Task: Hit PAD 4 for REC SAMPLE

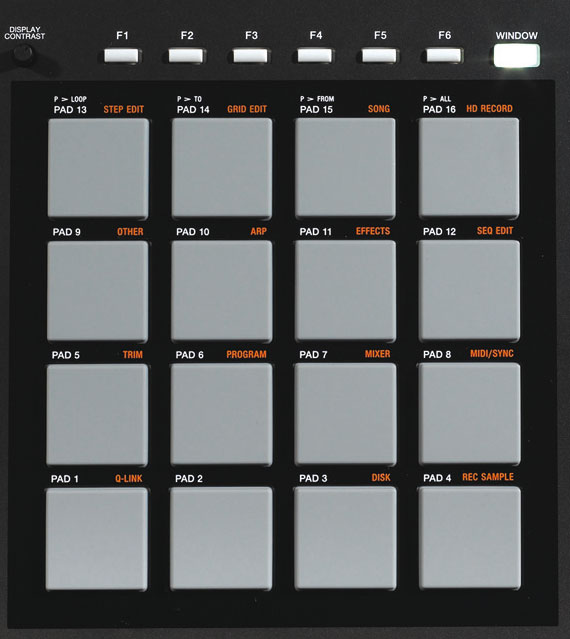Action: (x=470, y=538)
